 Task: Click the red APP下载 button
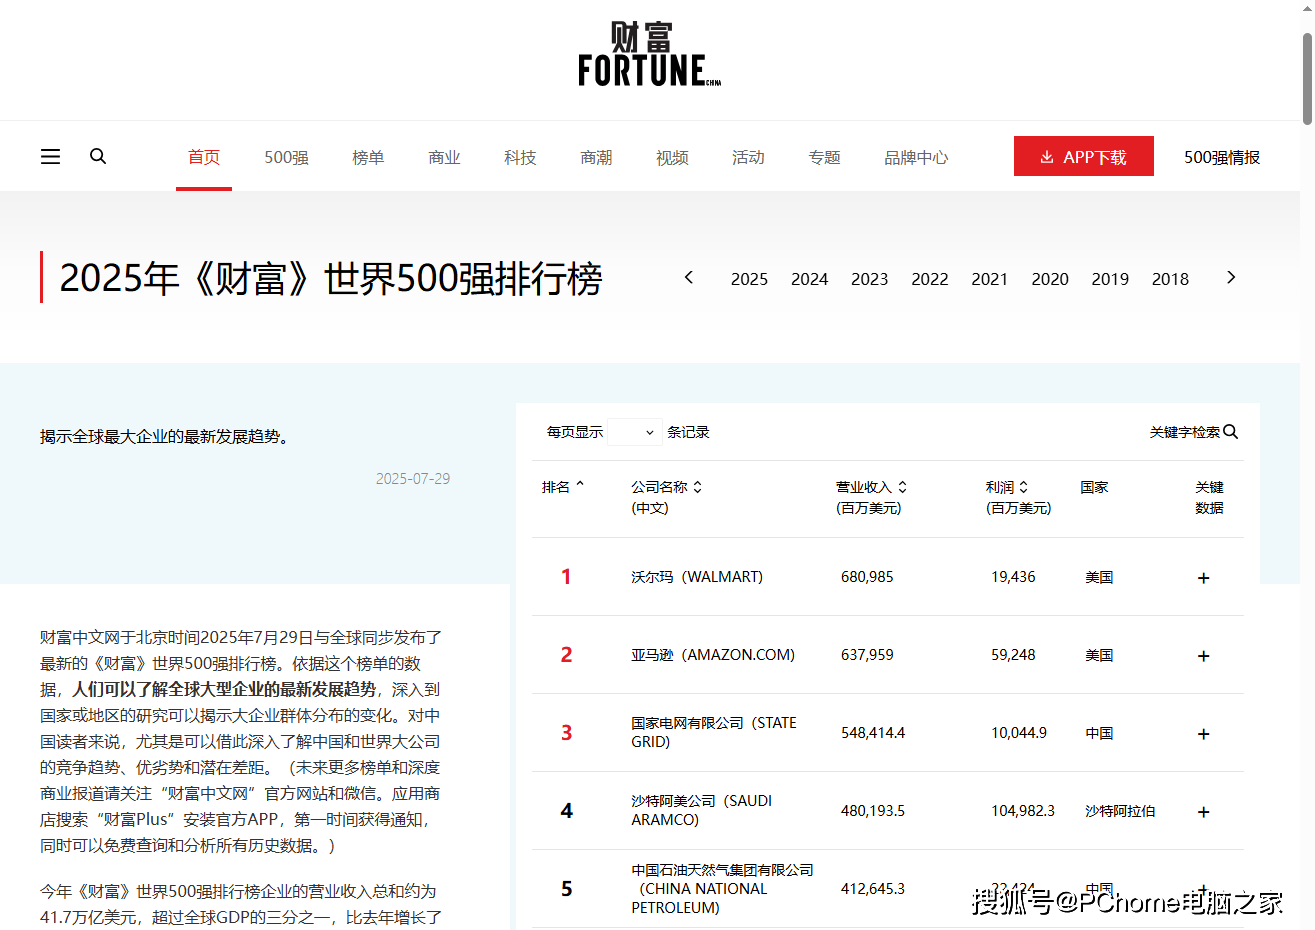1084,156
